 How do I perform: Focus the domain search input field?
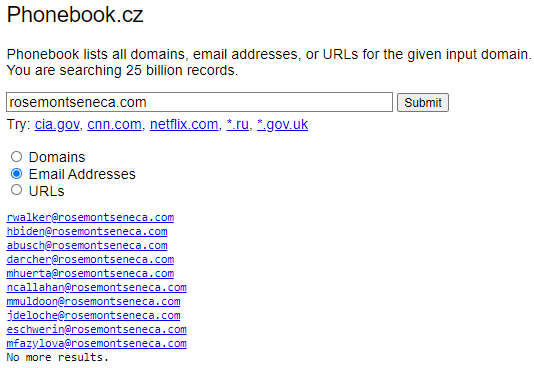[x=199, y=102]
